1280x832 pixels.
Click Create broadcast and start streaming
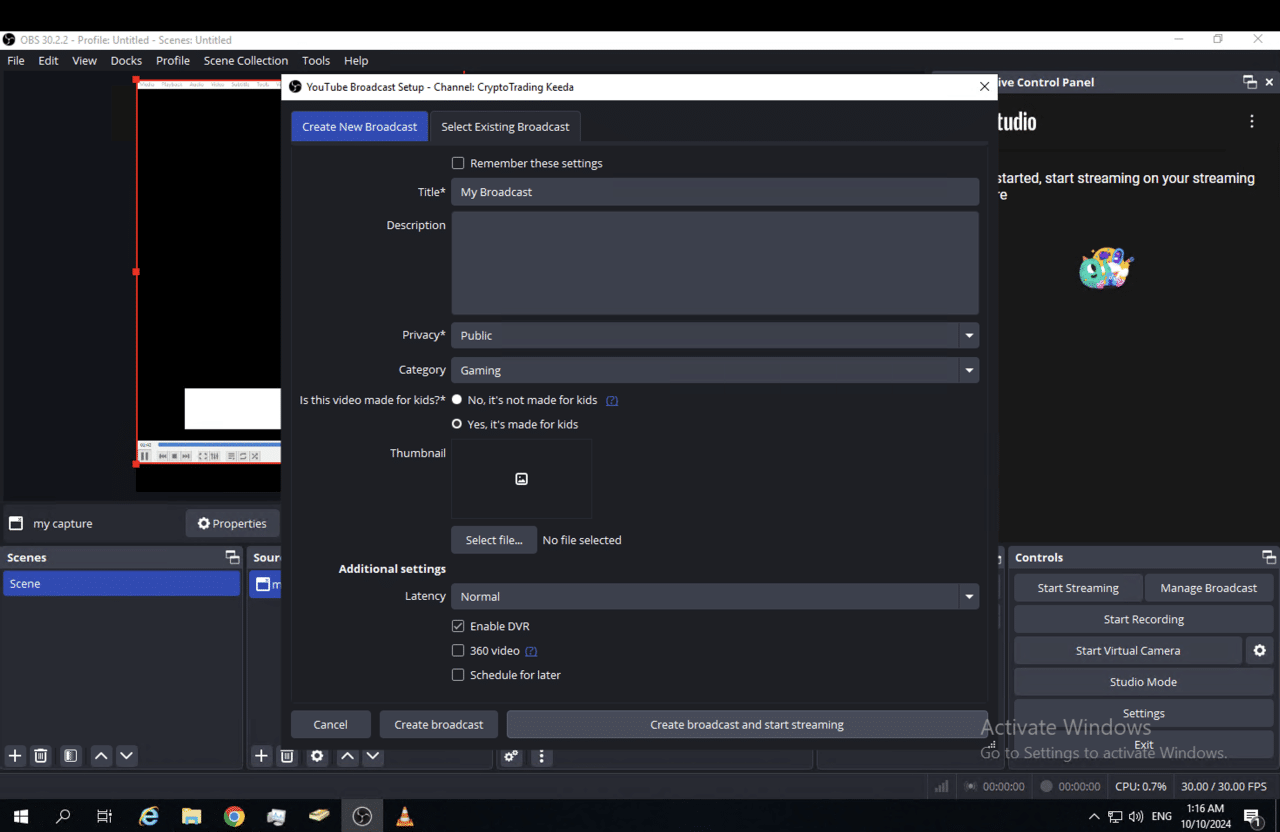tap(746, 724)
